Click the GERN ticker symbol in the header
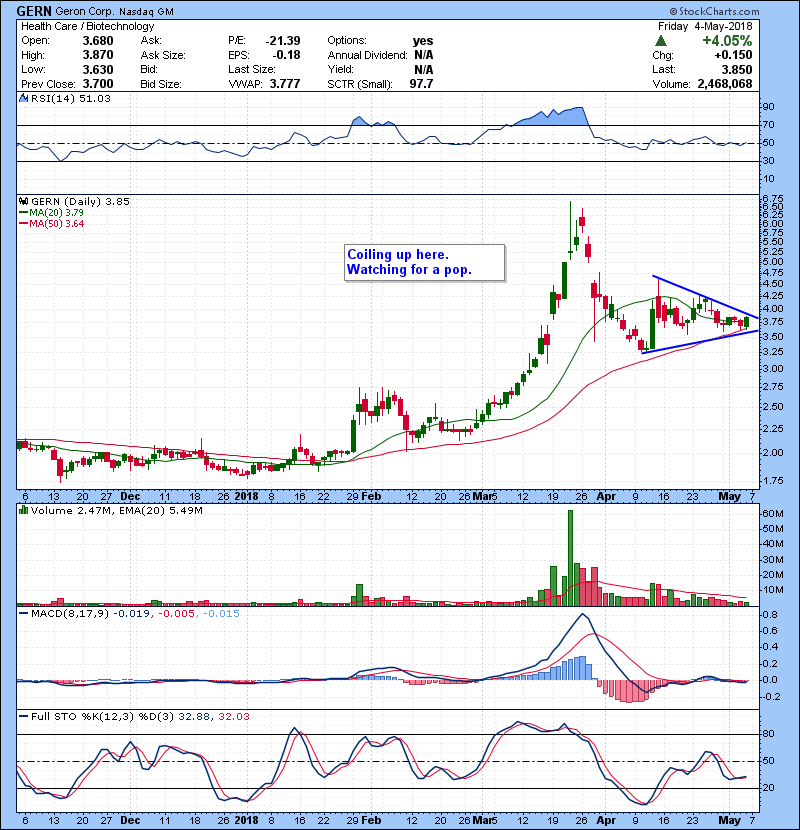This screenshot has width=800, height=830. (34, 11)
